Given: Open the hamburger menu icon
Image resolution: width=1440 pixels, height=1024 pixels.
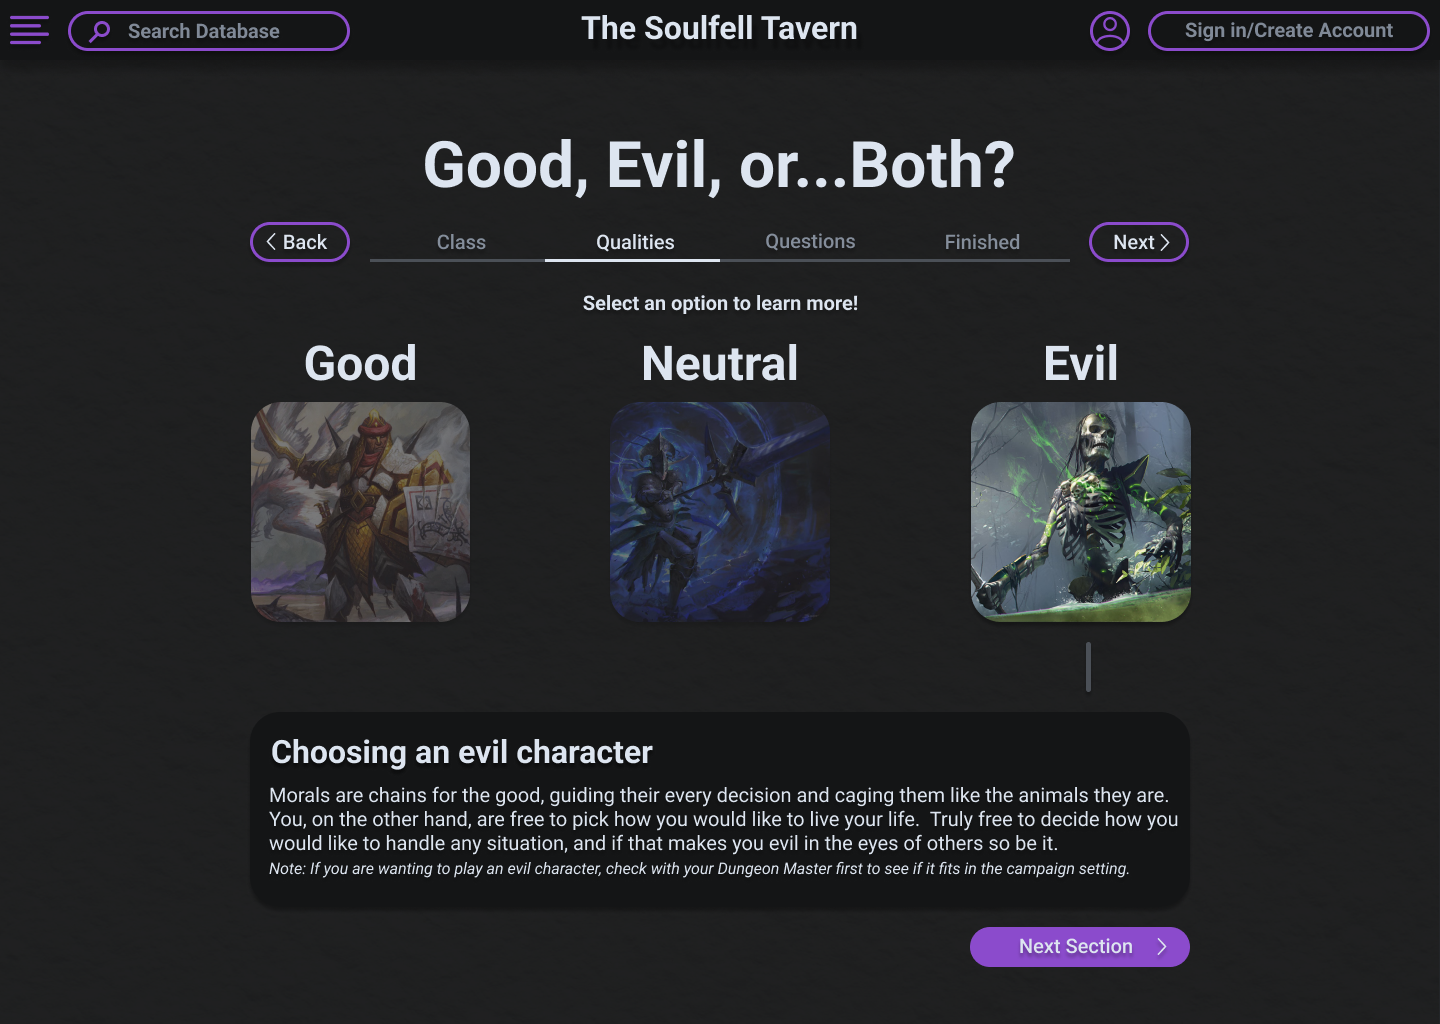Looking at the screenshot, I should tap(29, 30).
